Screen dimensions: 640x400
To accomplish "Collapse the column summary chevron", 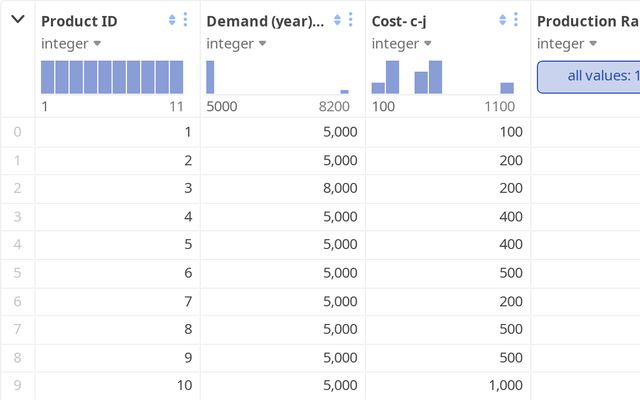I will (18, 19).
